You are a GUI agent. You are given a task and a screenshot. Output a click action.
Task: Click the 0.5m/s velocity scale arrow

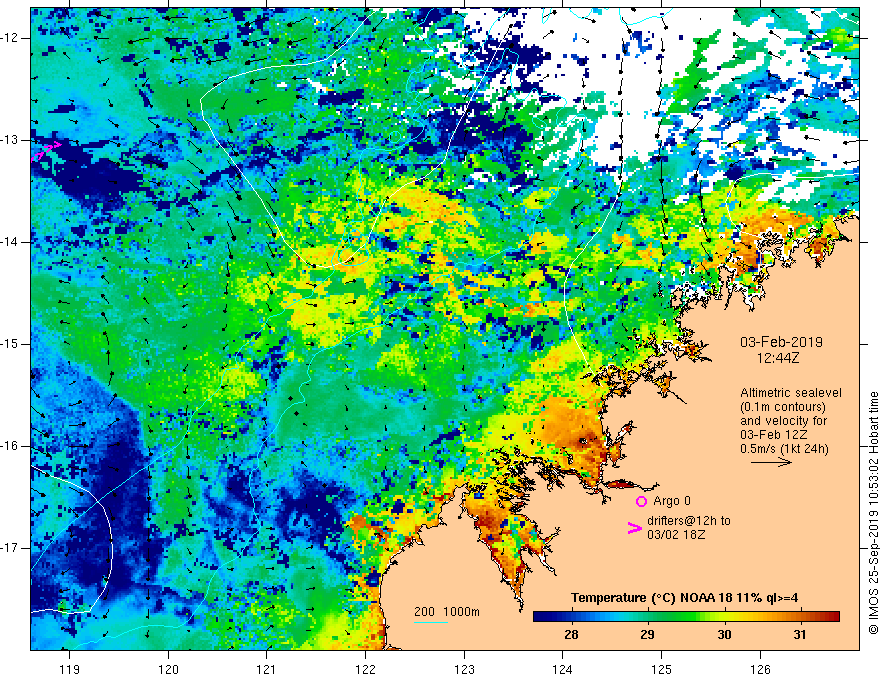[x=771, y=462]
